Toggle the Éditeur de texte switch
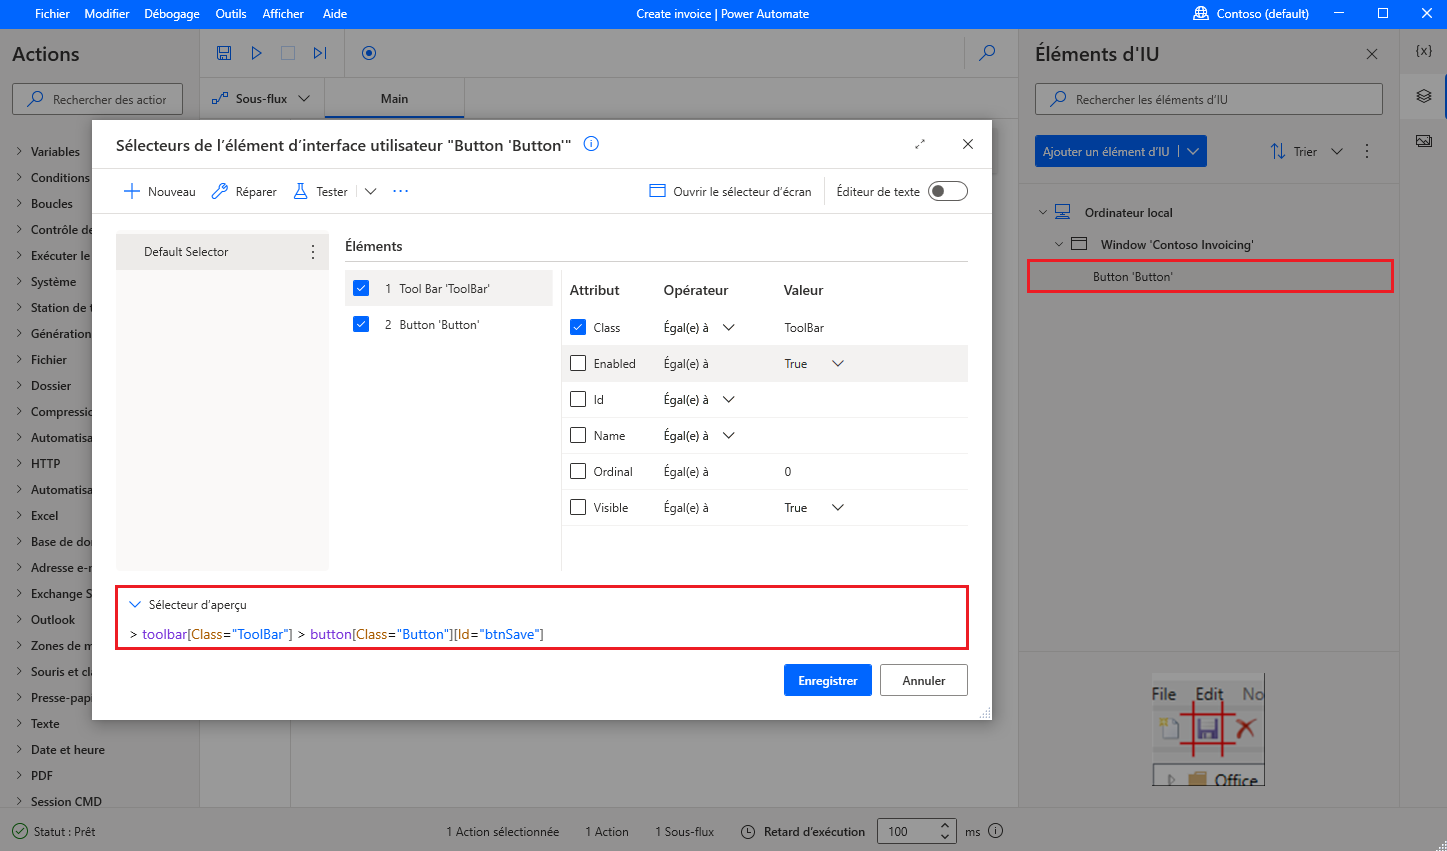 tap(948, 191)
